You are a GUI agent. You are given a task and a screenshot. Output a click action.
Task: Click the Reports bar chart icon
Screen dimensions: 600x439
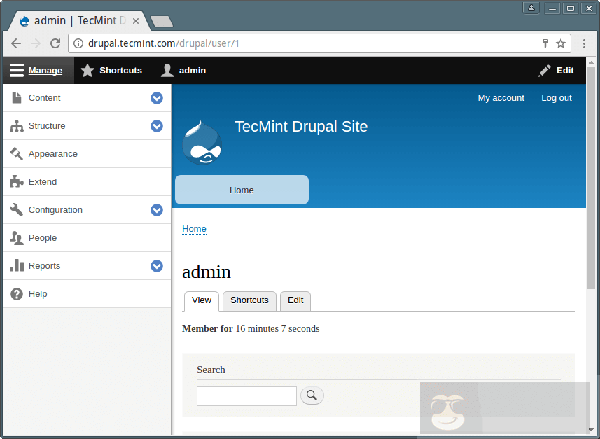[16, 265]
